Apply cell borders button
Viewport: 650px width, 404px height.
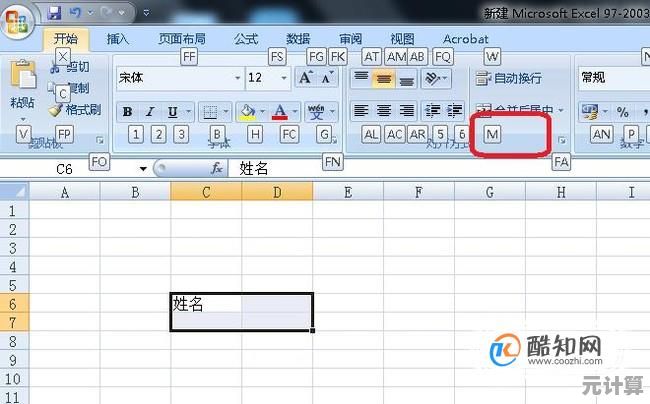click(210, 111)
